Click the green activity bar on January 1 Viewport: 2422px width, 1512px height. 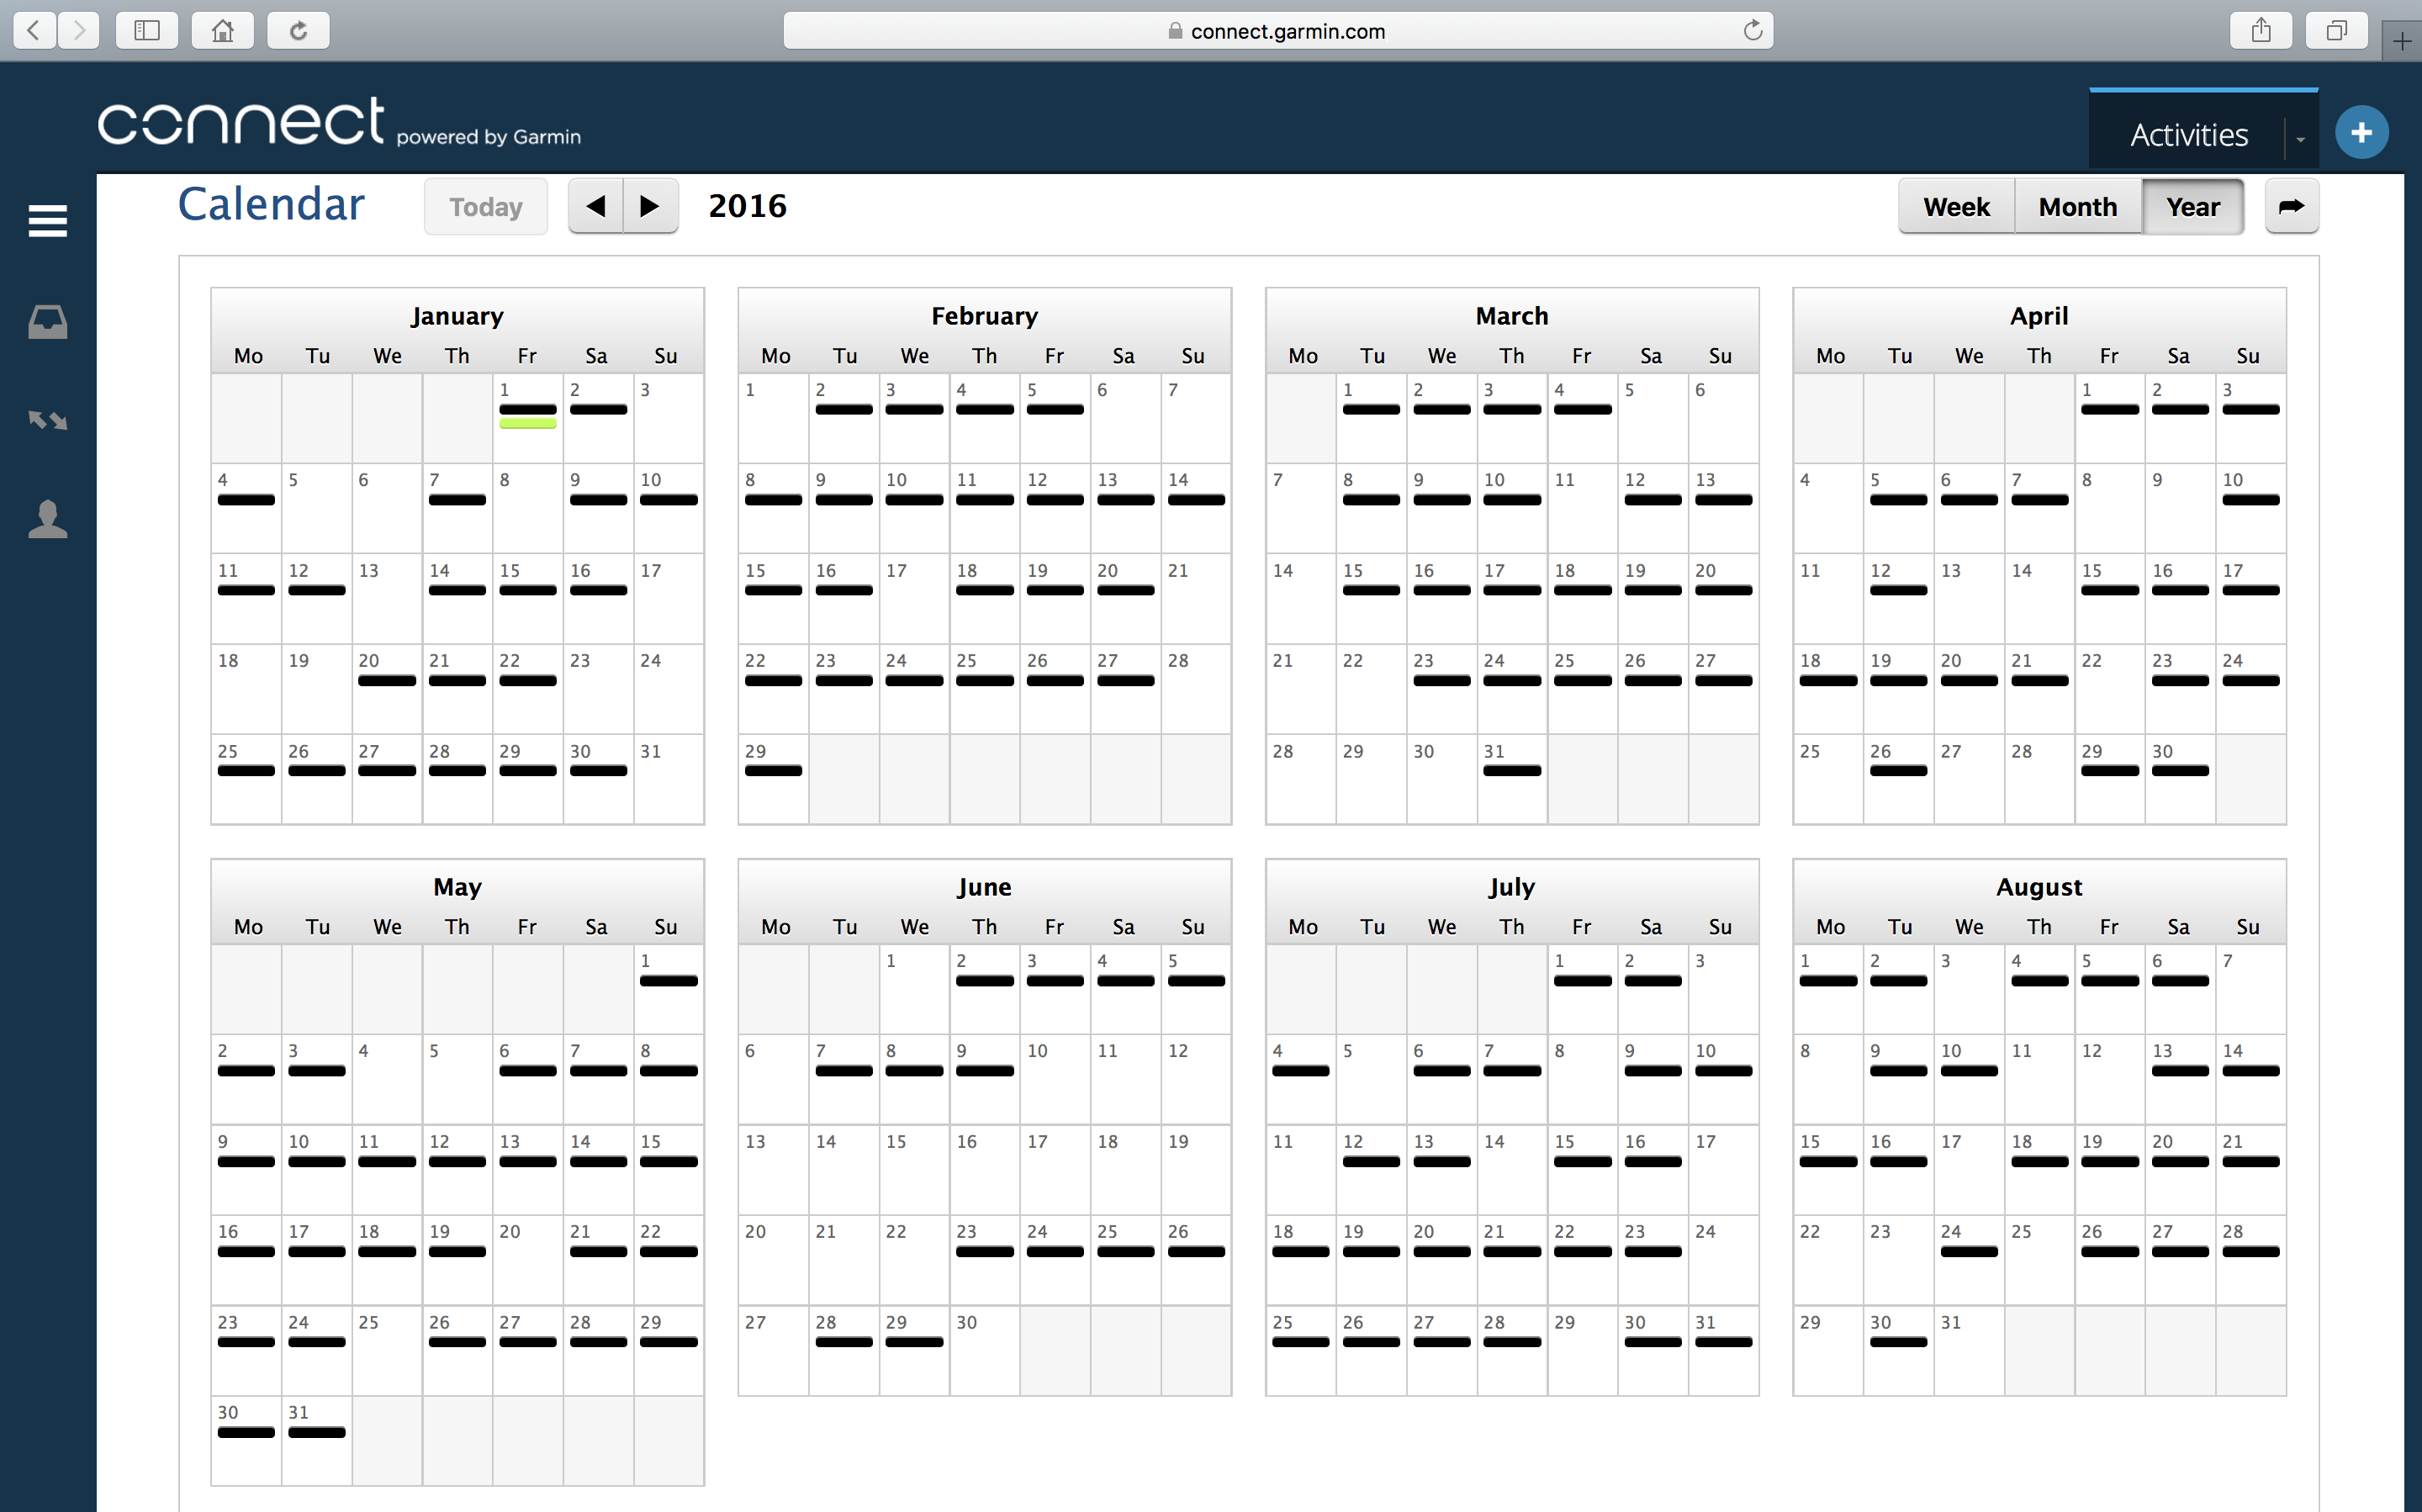[x=527, y=424]
